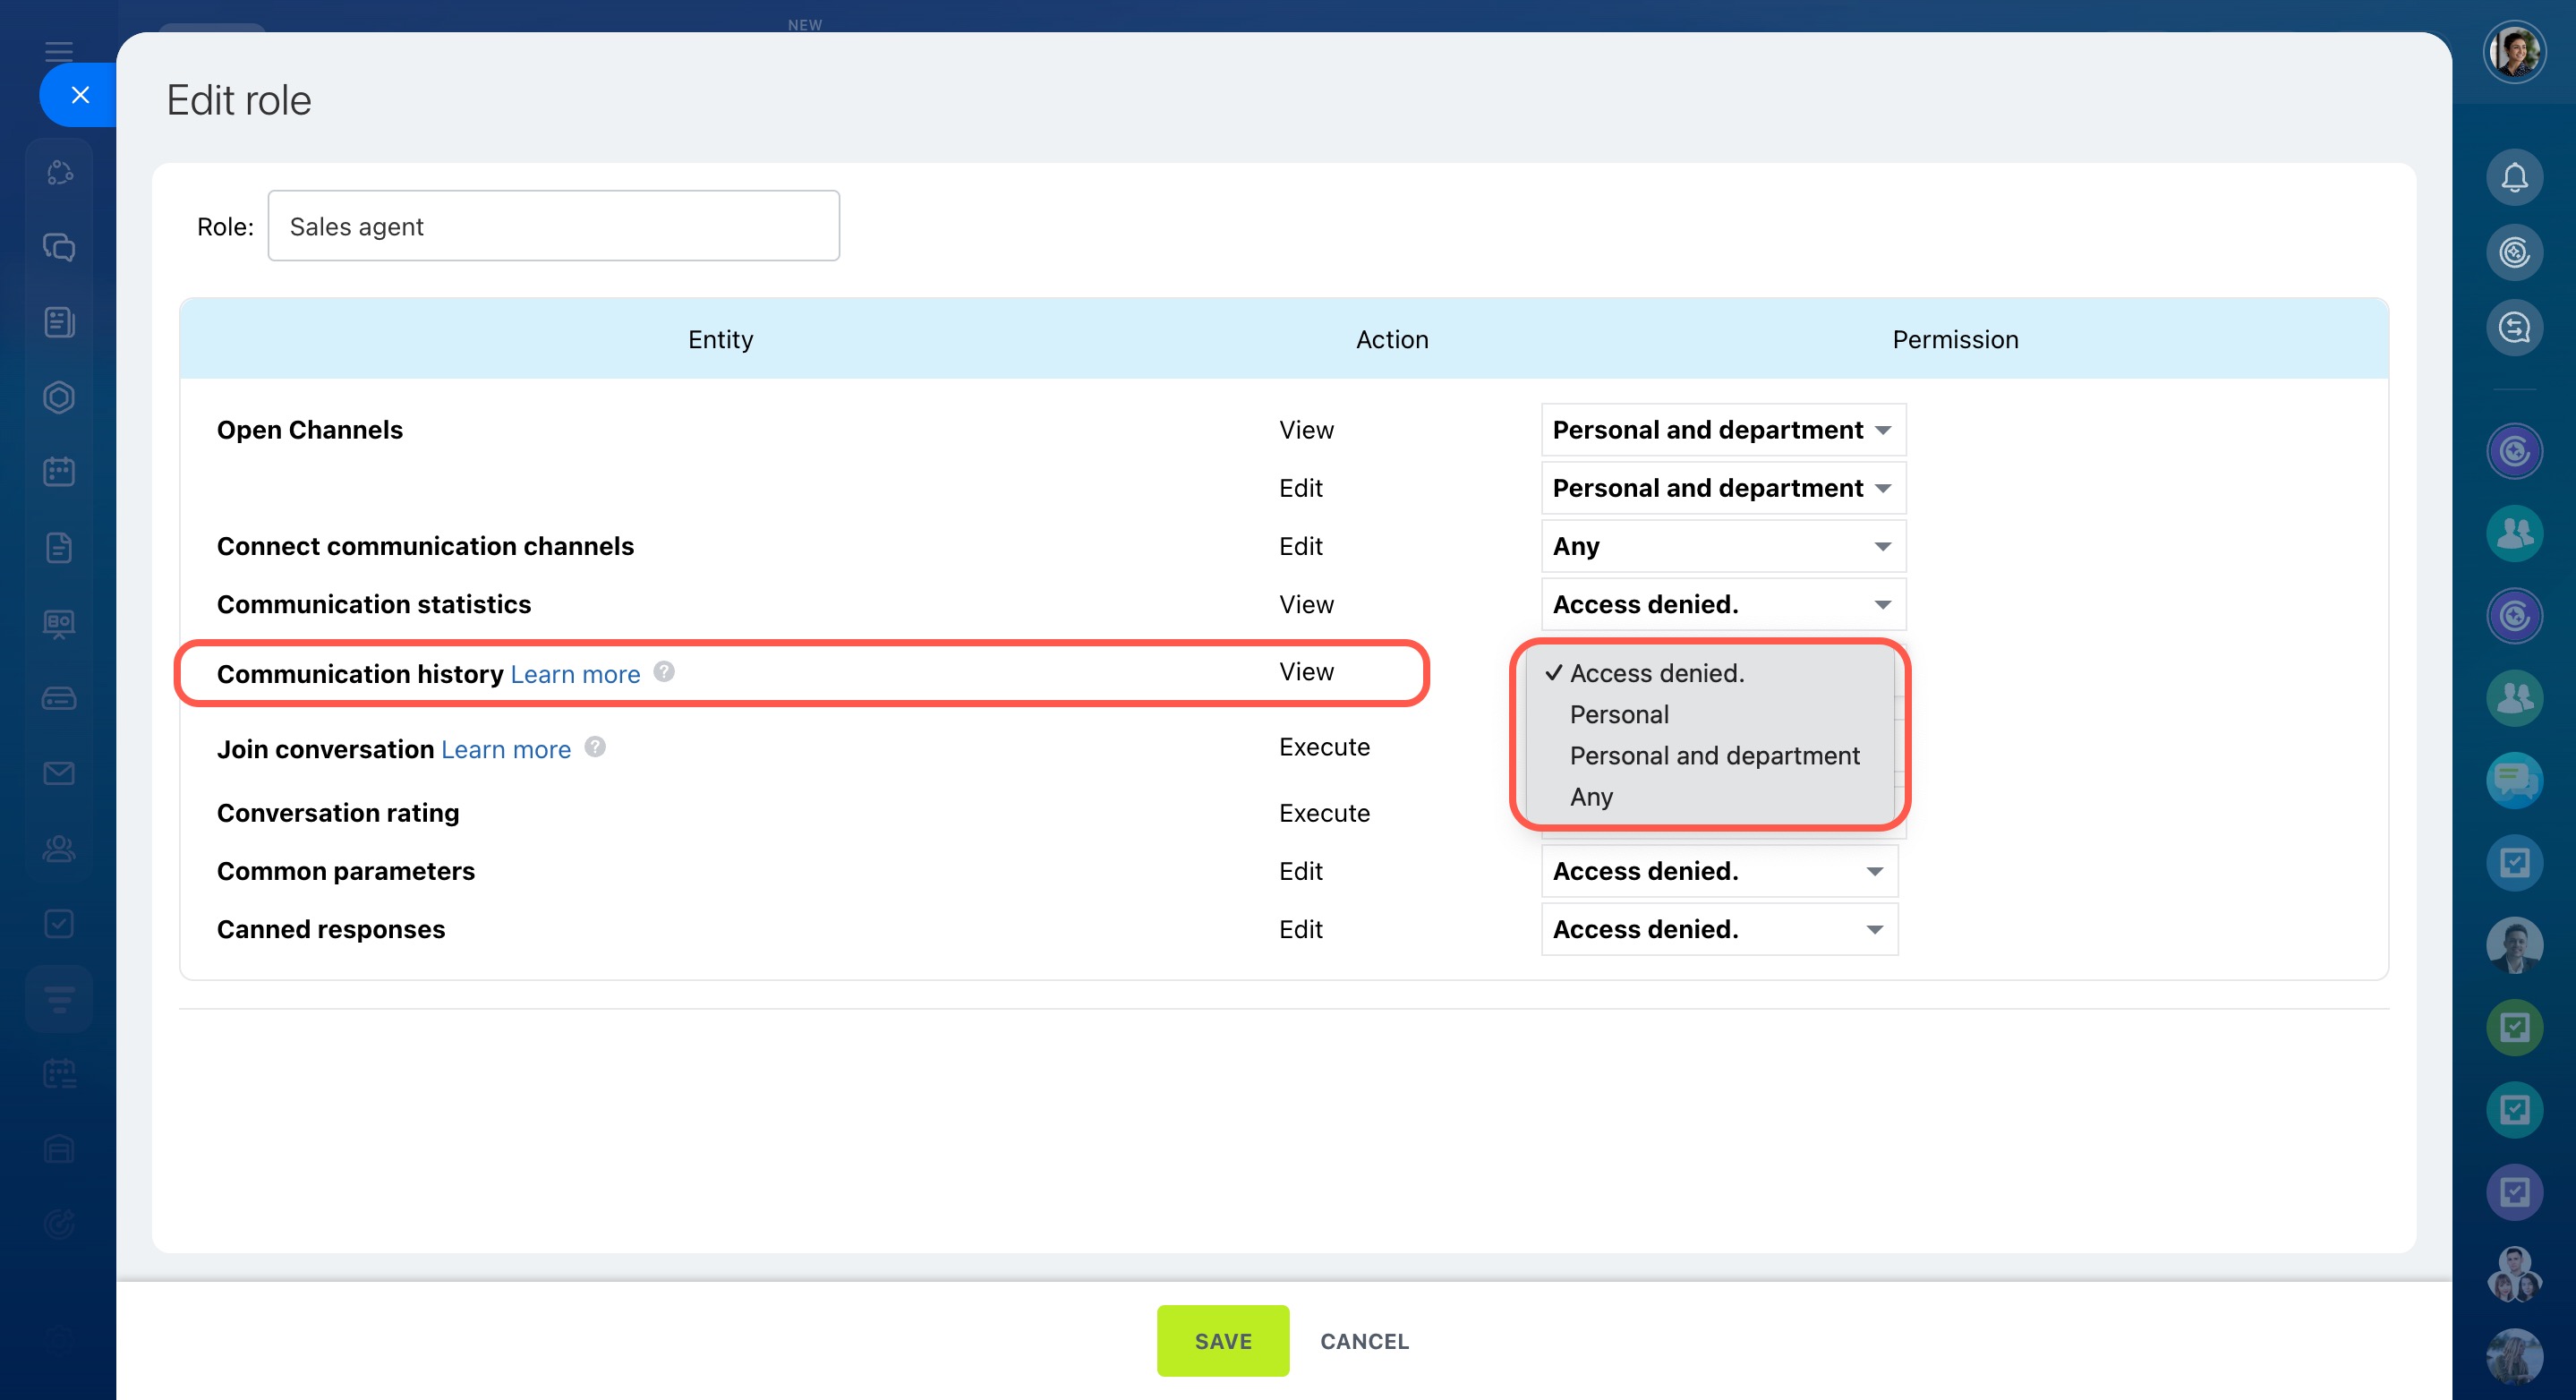2576x1400 pixels.
Task: Expand Connect communication channels permission dropdown
Action: coord(1722,546)
